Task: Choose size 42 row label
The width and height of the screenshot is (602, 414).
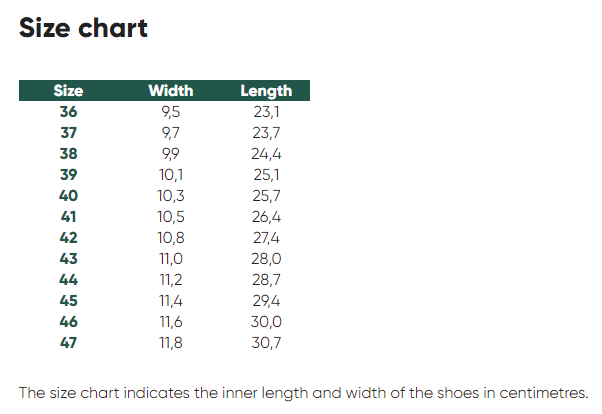Action: click(68, 237)
